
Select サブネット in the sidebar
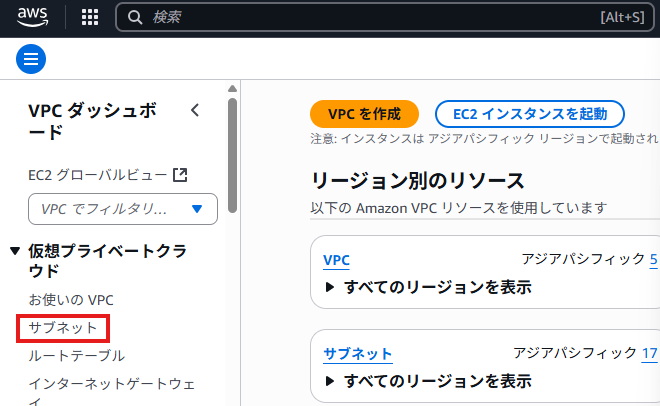(63, 328)
